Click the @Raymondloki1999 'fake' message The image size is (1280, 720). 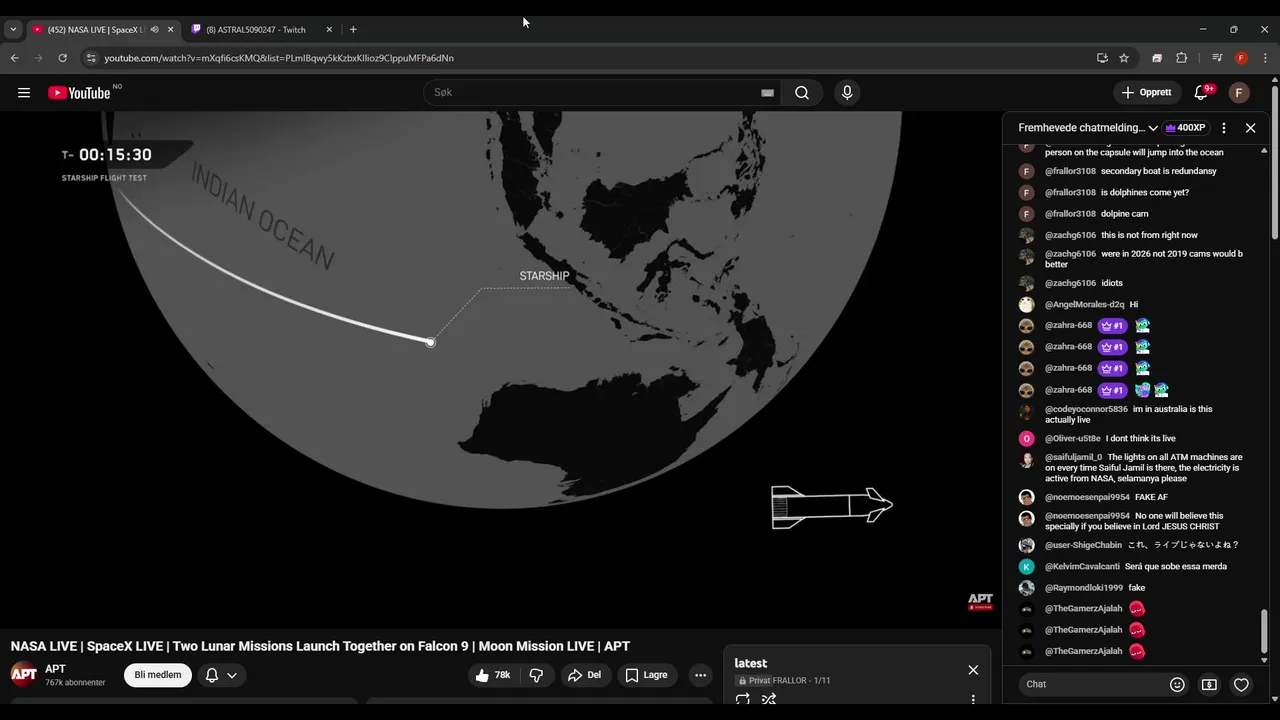[x=1136, y=588]
